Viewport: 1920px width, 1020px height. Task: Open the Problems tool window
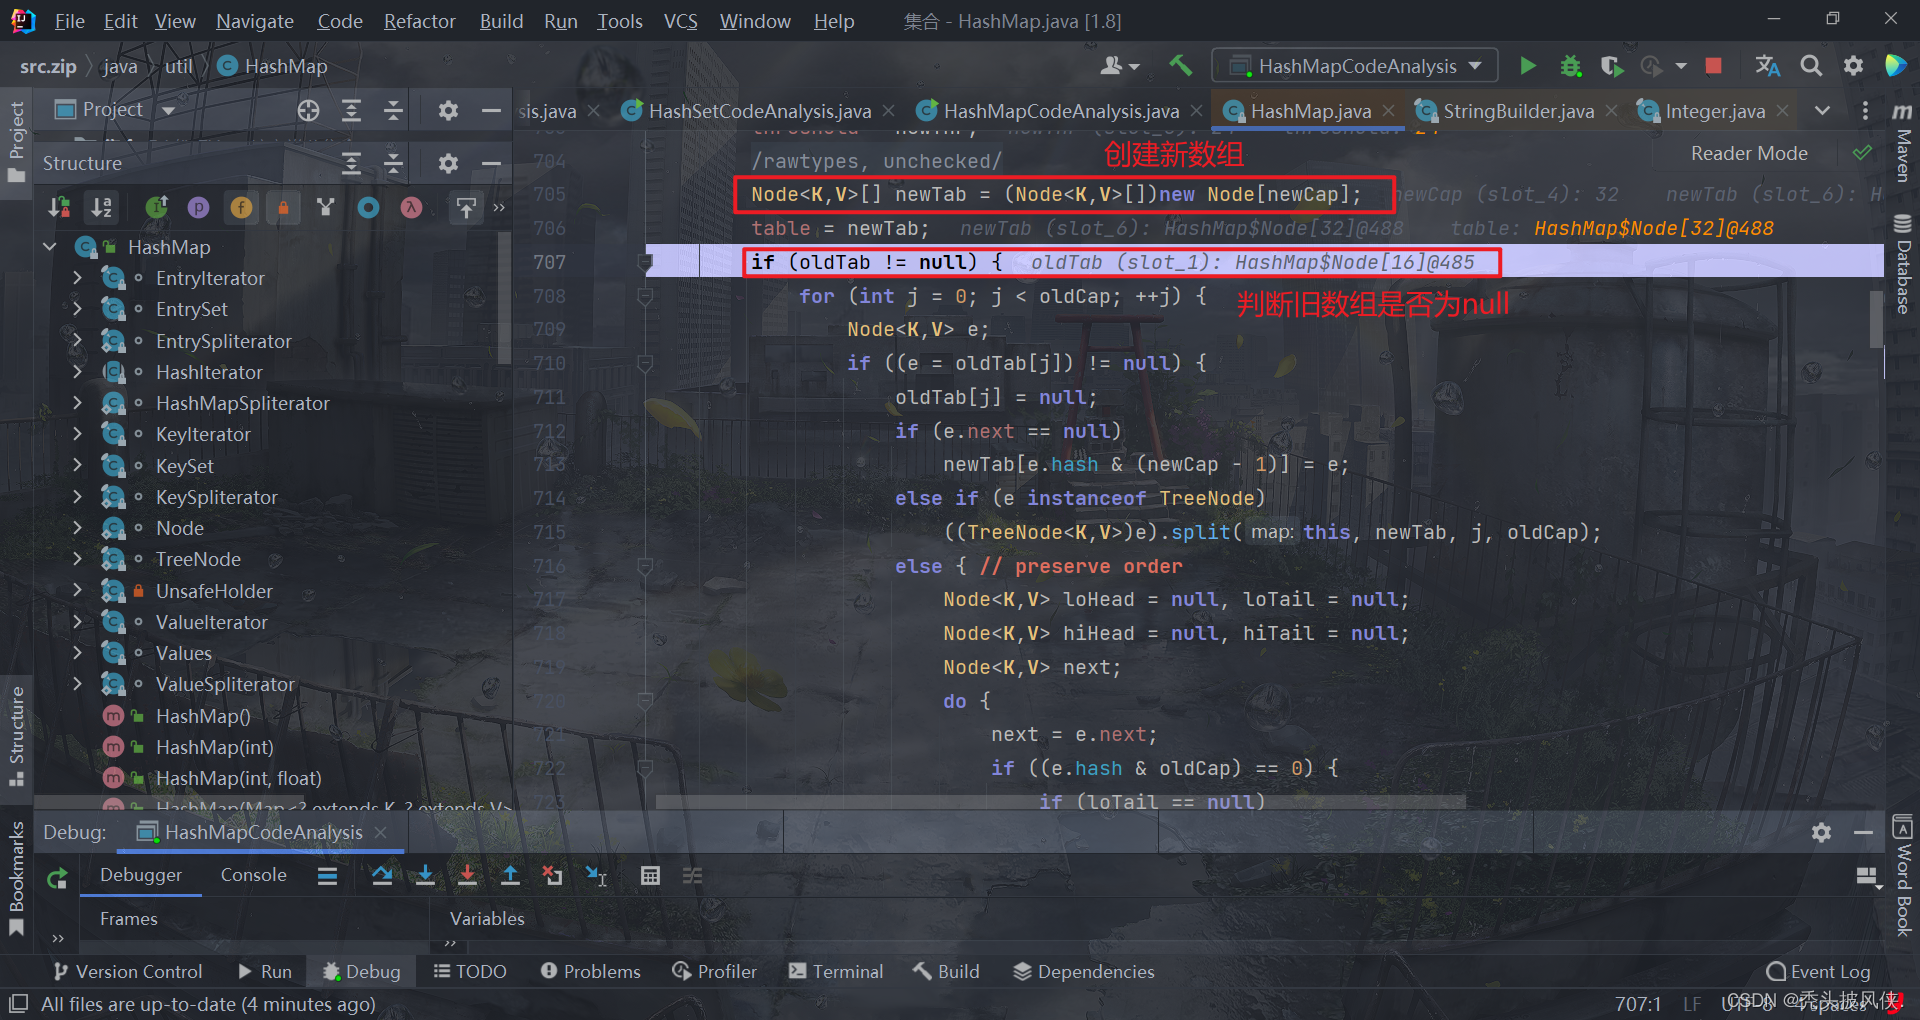pos(591,971)
